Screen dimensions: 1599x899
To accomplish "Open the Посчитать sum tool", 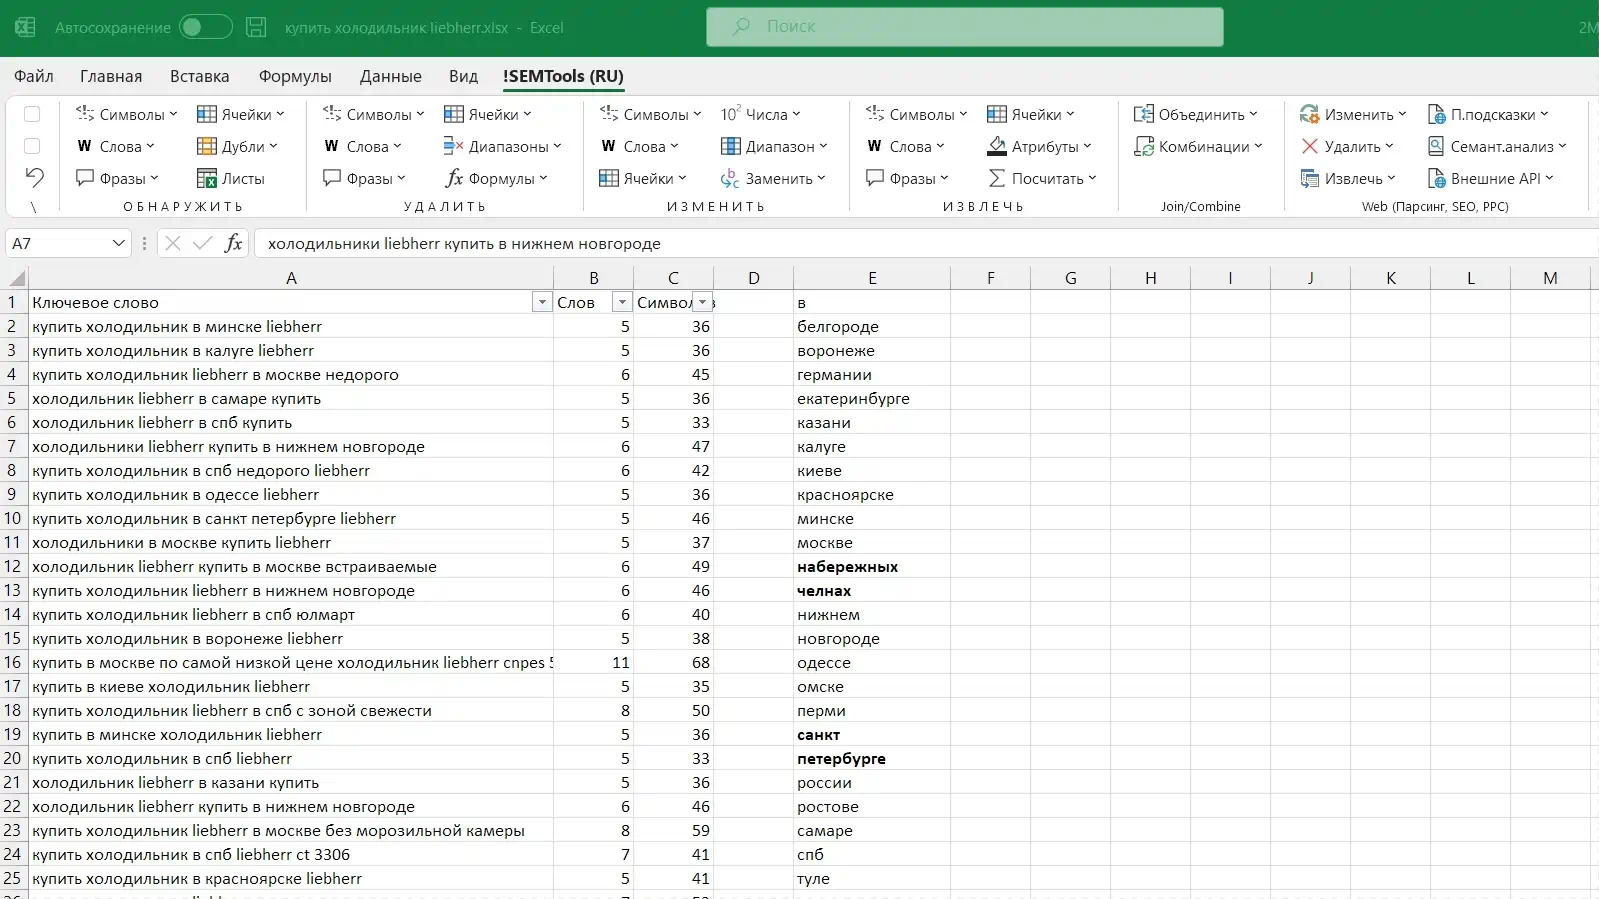I will (x=1042, y=178).
